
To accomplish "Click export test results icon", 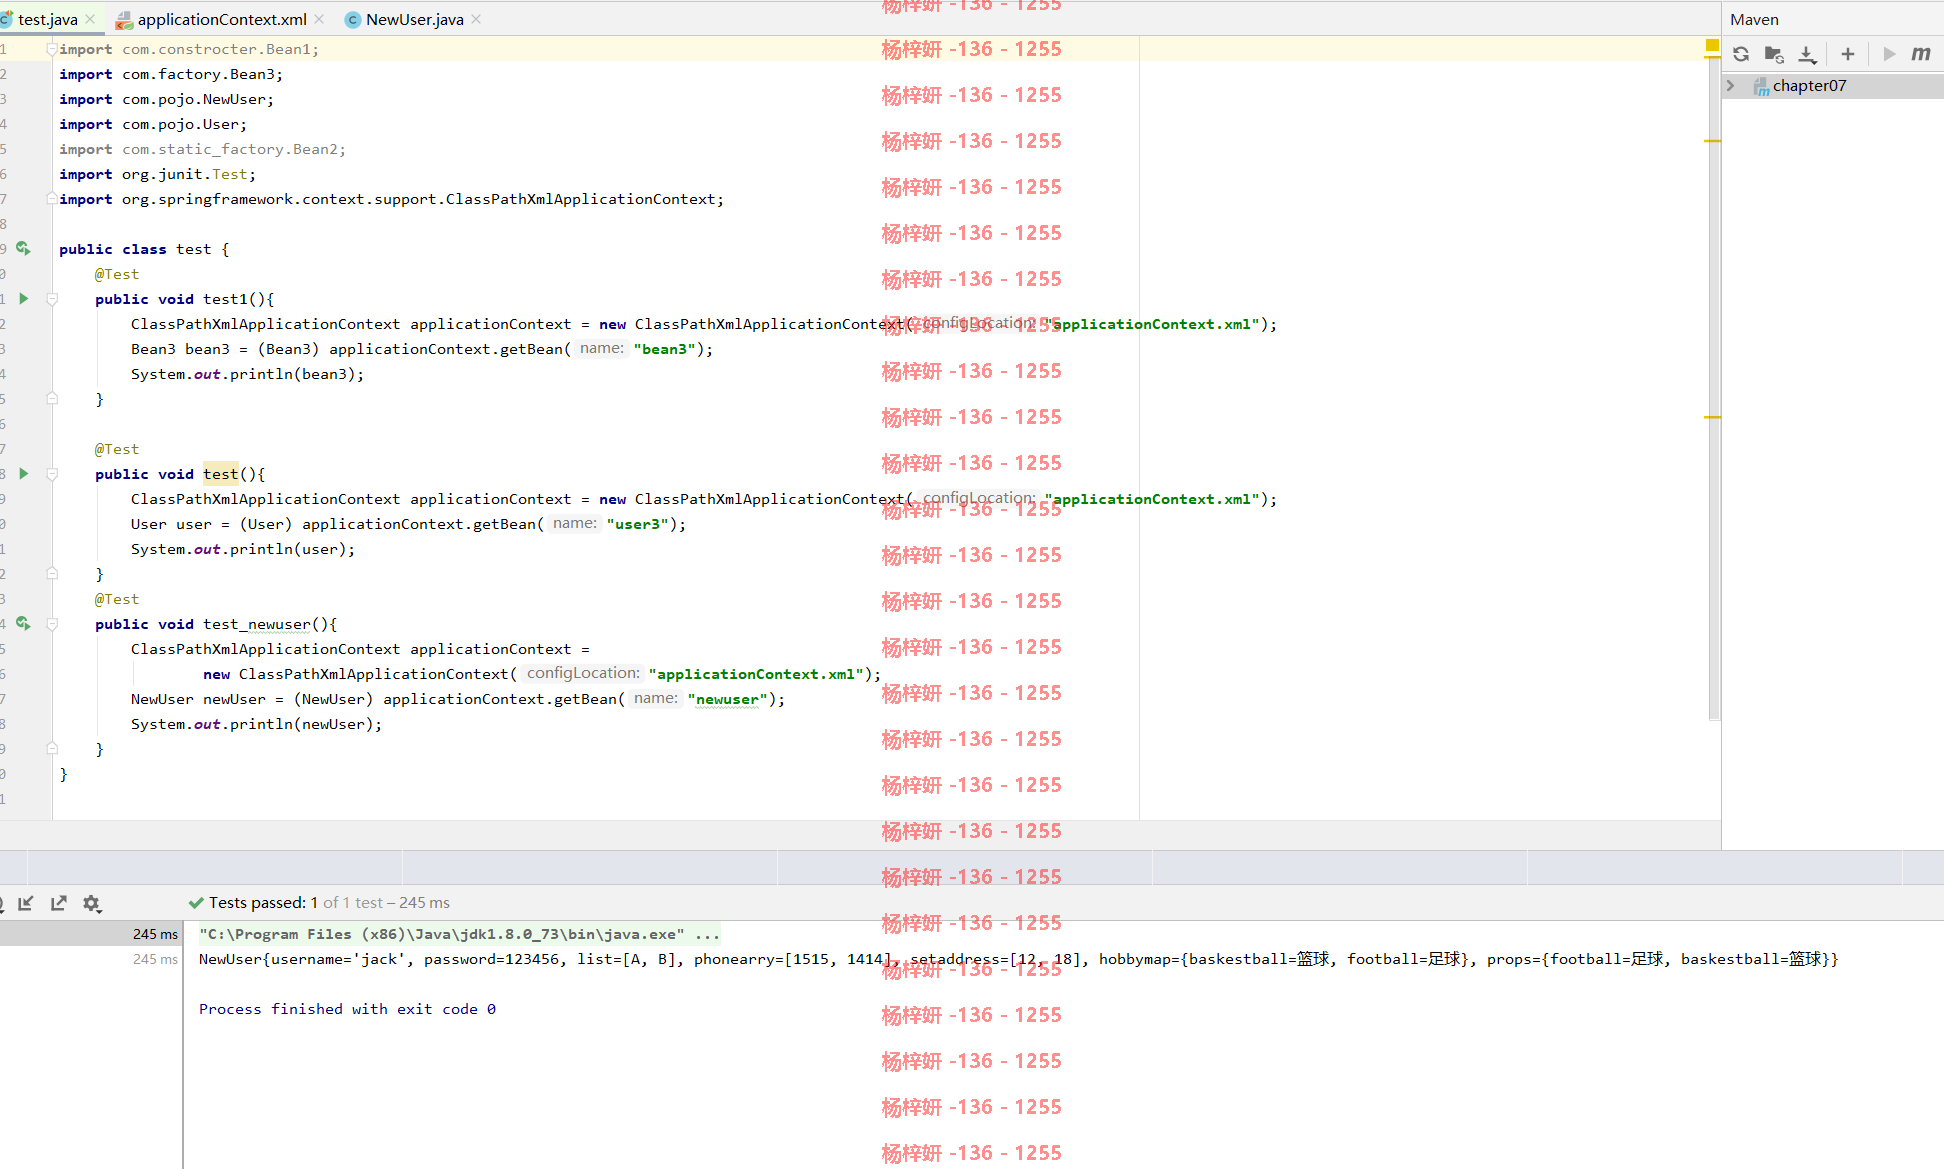I will point(59,903).
